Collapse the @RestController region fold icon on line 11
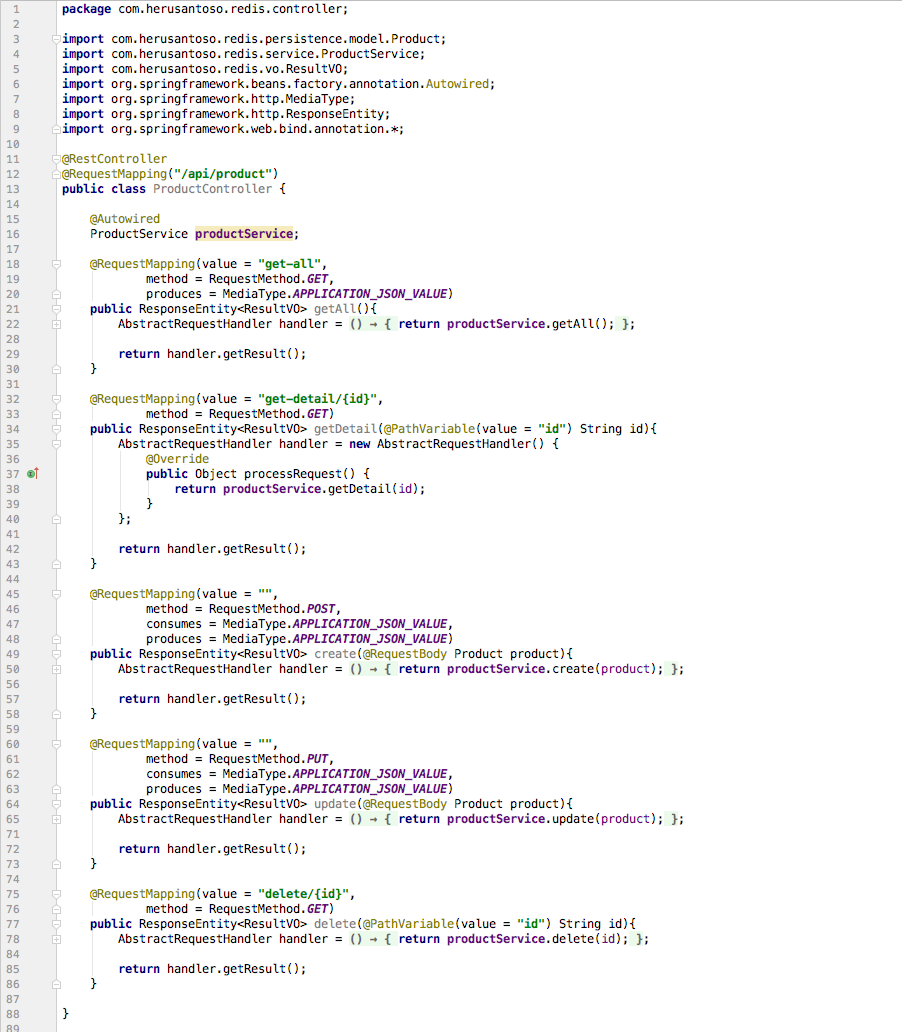902x1032 pixels. pyautogui.click(x=57, y=158)
